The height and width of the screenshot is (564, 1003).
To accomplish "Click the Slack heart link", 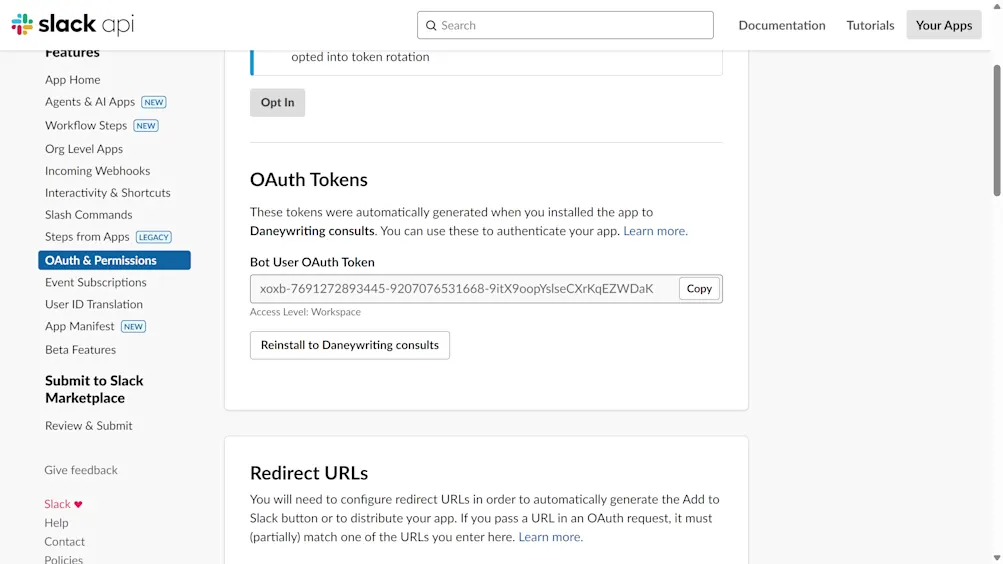I will click(x=63, y=504).
